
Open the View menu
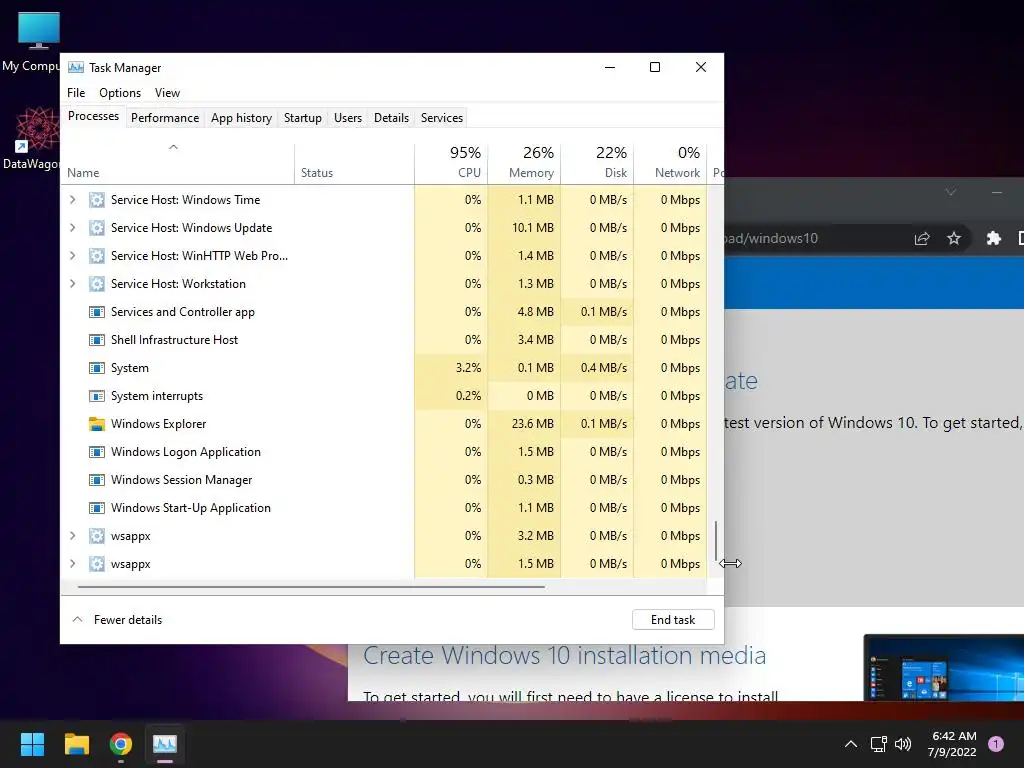pyautogui.click(x=167, y=93)
